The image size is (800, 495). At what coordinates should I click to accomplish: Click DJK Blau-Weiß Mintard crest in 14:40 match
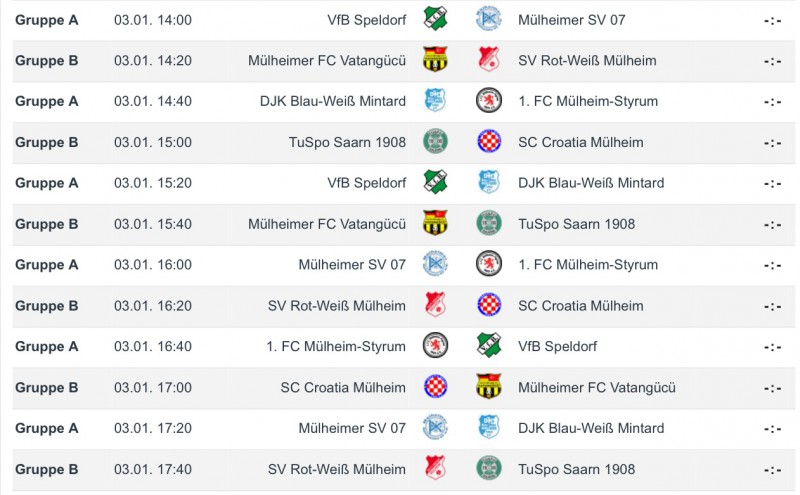point(435,101)
